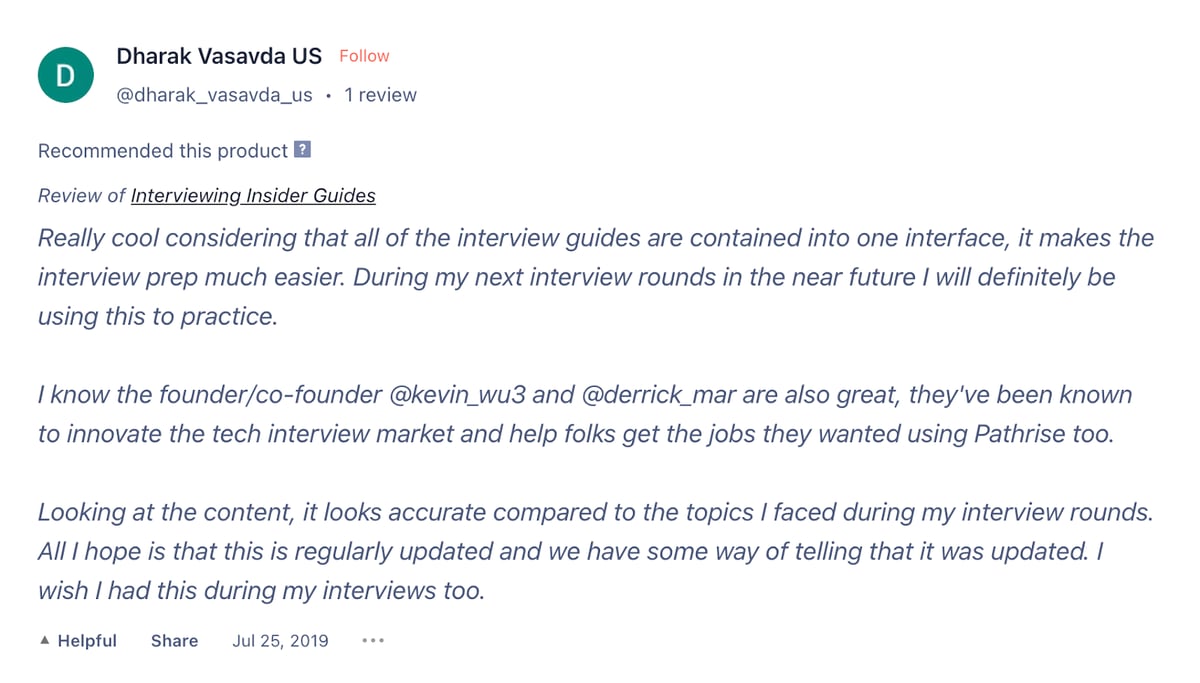Click the @derrick_mar mention
This screenshot has width=1200, height=683.
(x=656, y=395)
